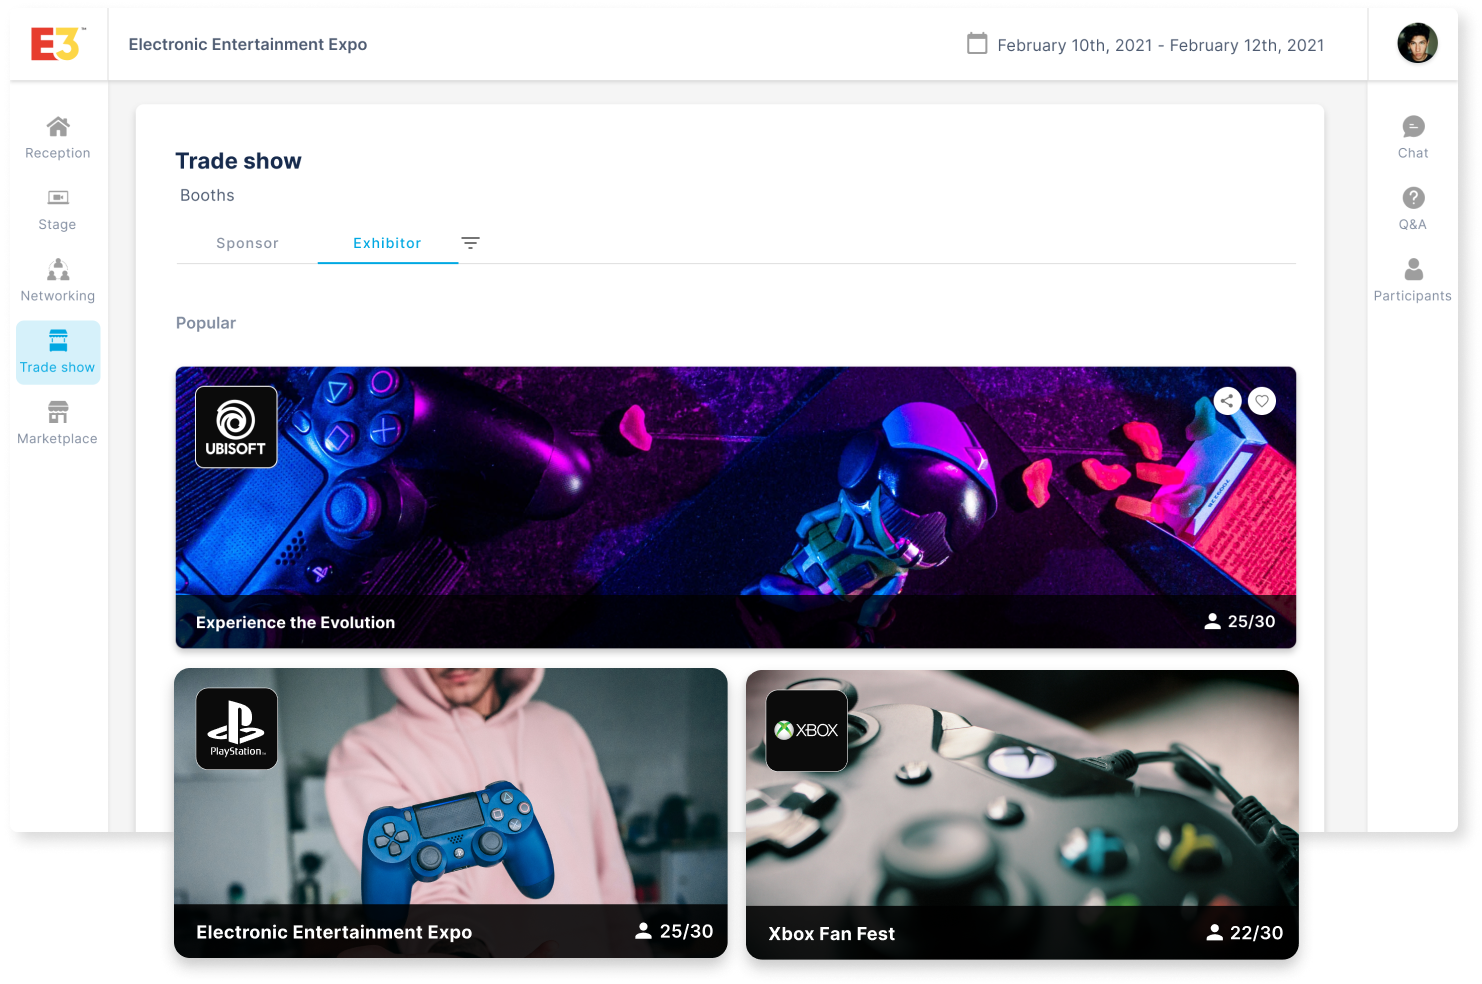1482x984 pixels.
Task: Favorite the Ubisoft booth with heart
Action: 1262,401
